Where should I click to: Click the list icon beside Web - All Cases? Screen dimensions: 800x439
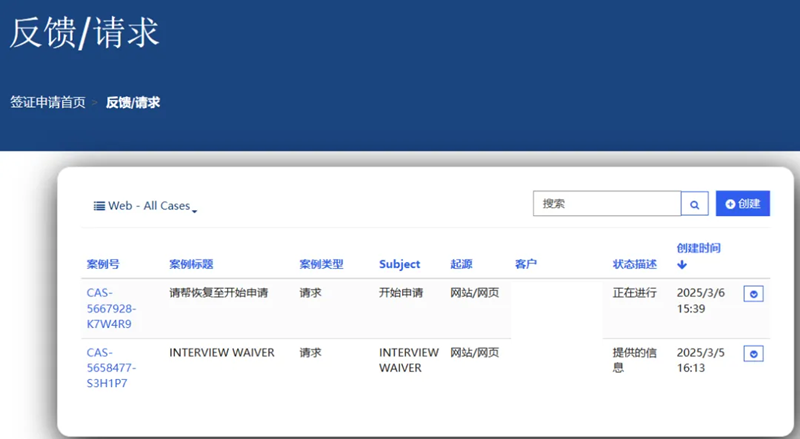click(x=99, y=206)
